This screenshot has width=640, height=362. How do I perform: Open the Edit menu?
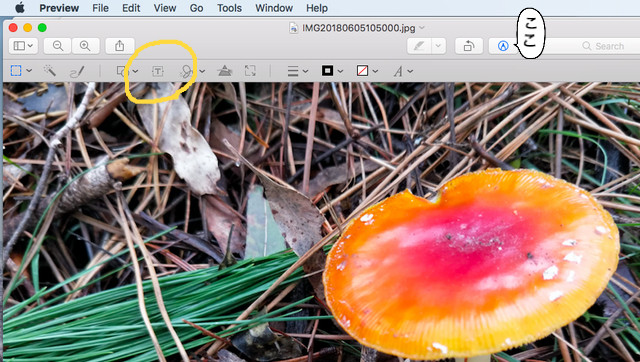(x=131, y=8)
